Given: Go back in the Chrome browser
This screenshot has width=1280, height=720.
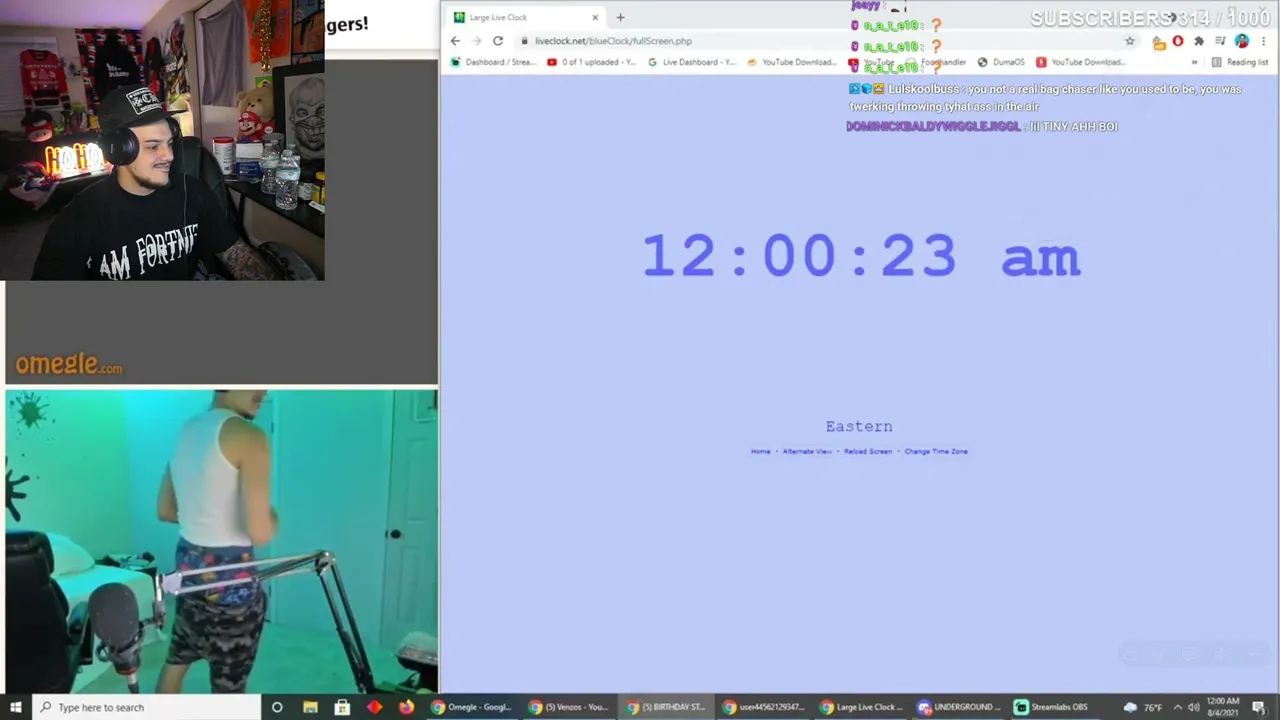Looking at the screenshot, I should point(455,41).
